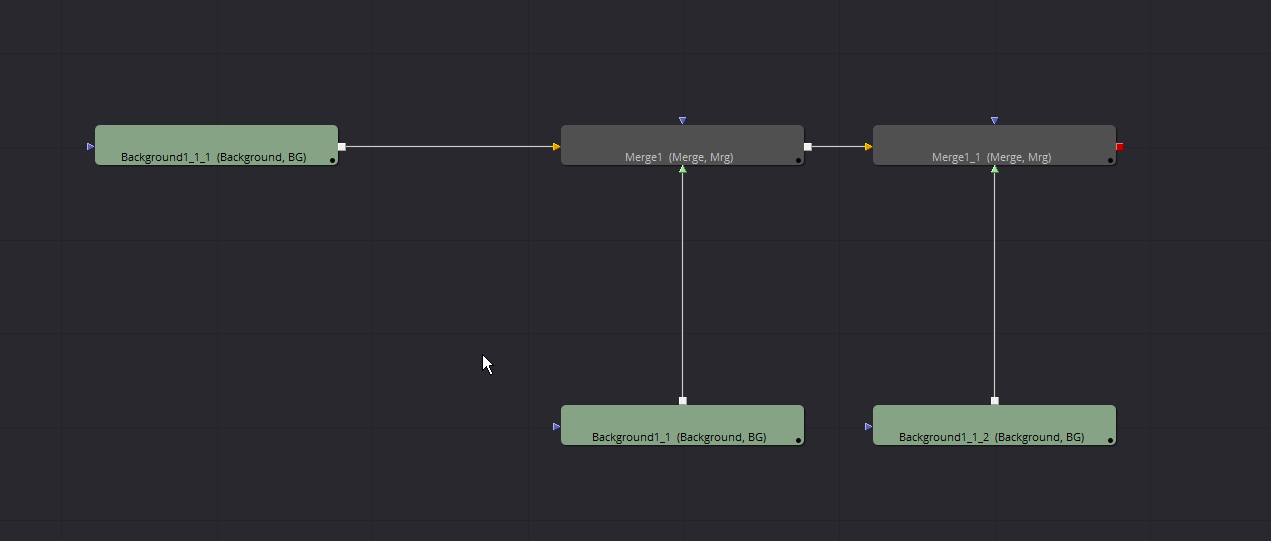Viewport: 1271px width, 541px height.
Task: Click the blue mask input above Merge1_1
Action: tap(995, 120)
